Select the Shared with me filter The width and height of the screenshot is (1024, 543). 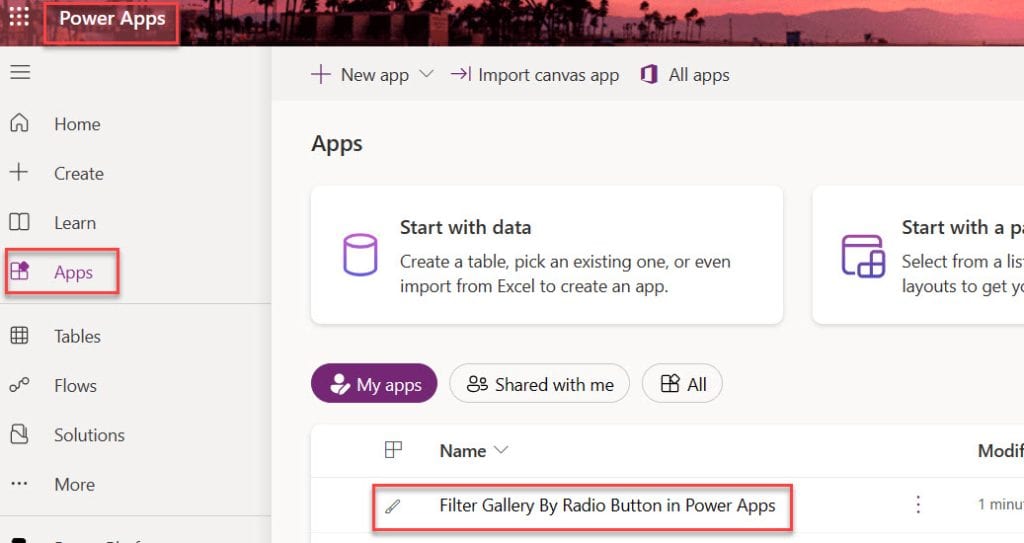click(539, 384)
